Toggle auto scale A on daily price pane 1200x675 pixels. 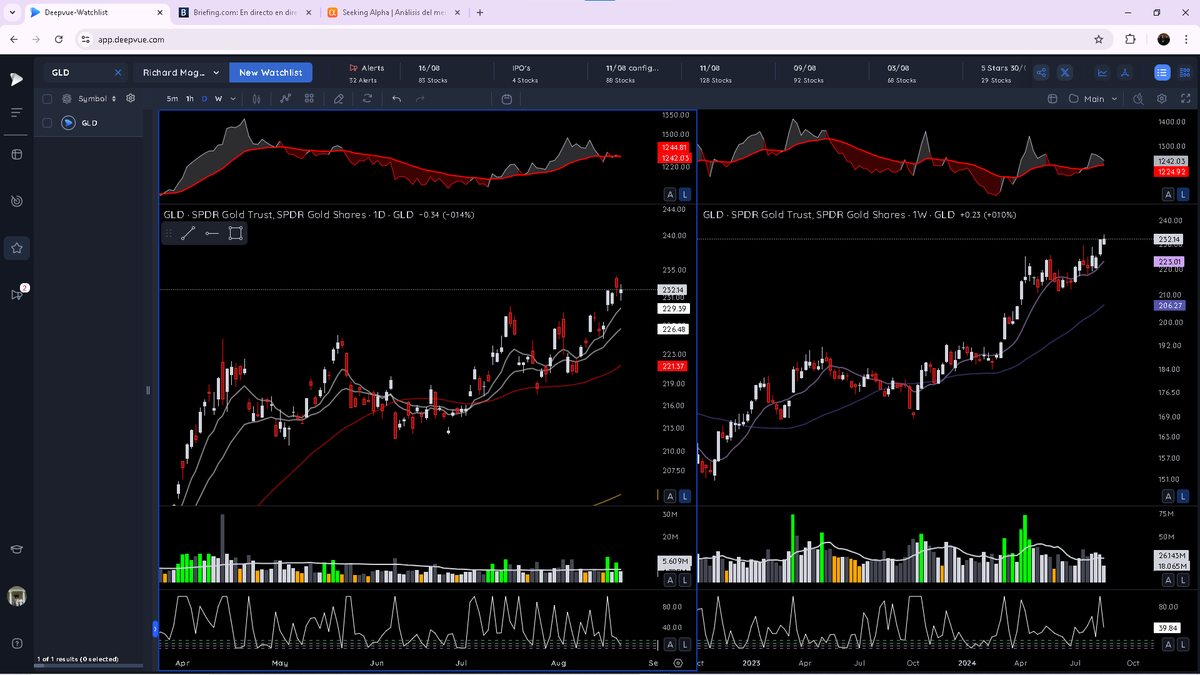[670, 496]
